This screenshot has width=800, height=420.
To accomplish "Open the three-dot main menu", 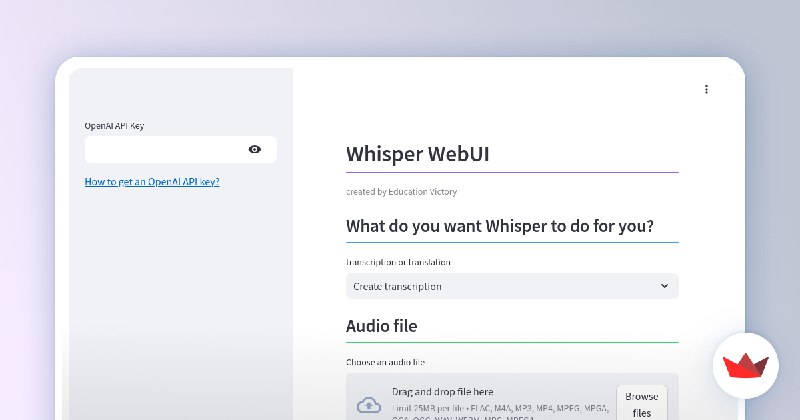I will point(706,89).
